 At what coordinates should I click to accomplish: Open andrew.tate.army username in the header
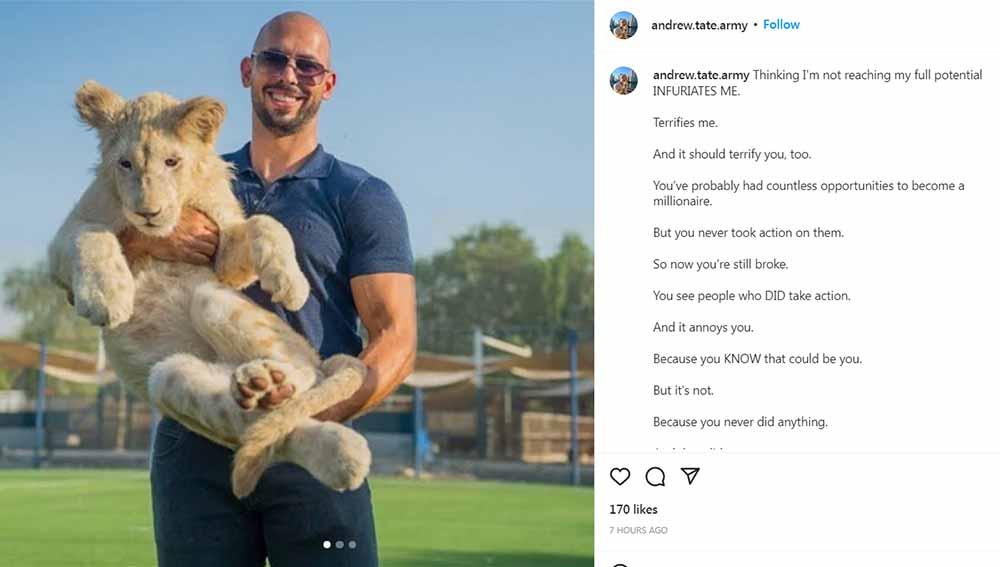click(x=699, y=25)
